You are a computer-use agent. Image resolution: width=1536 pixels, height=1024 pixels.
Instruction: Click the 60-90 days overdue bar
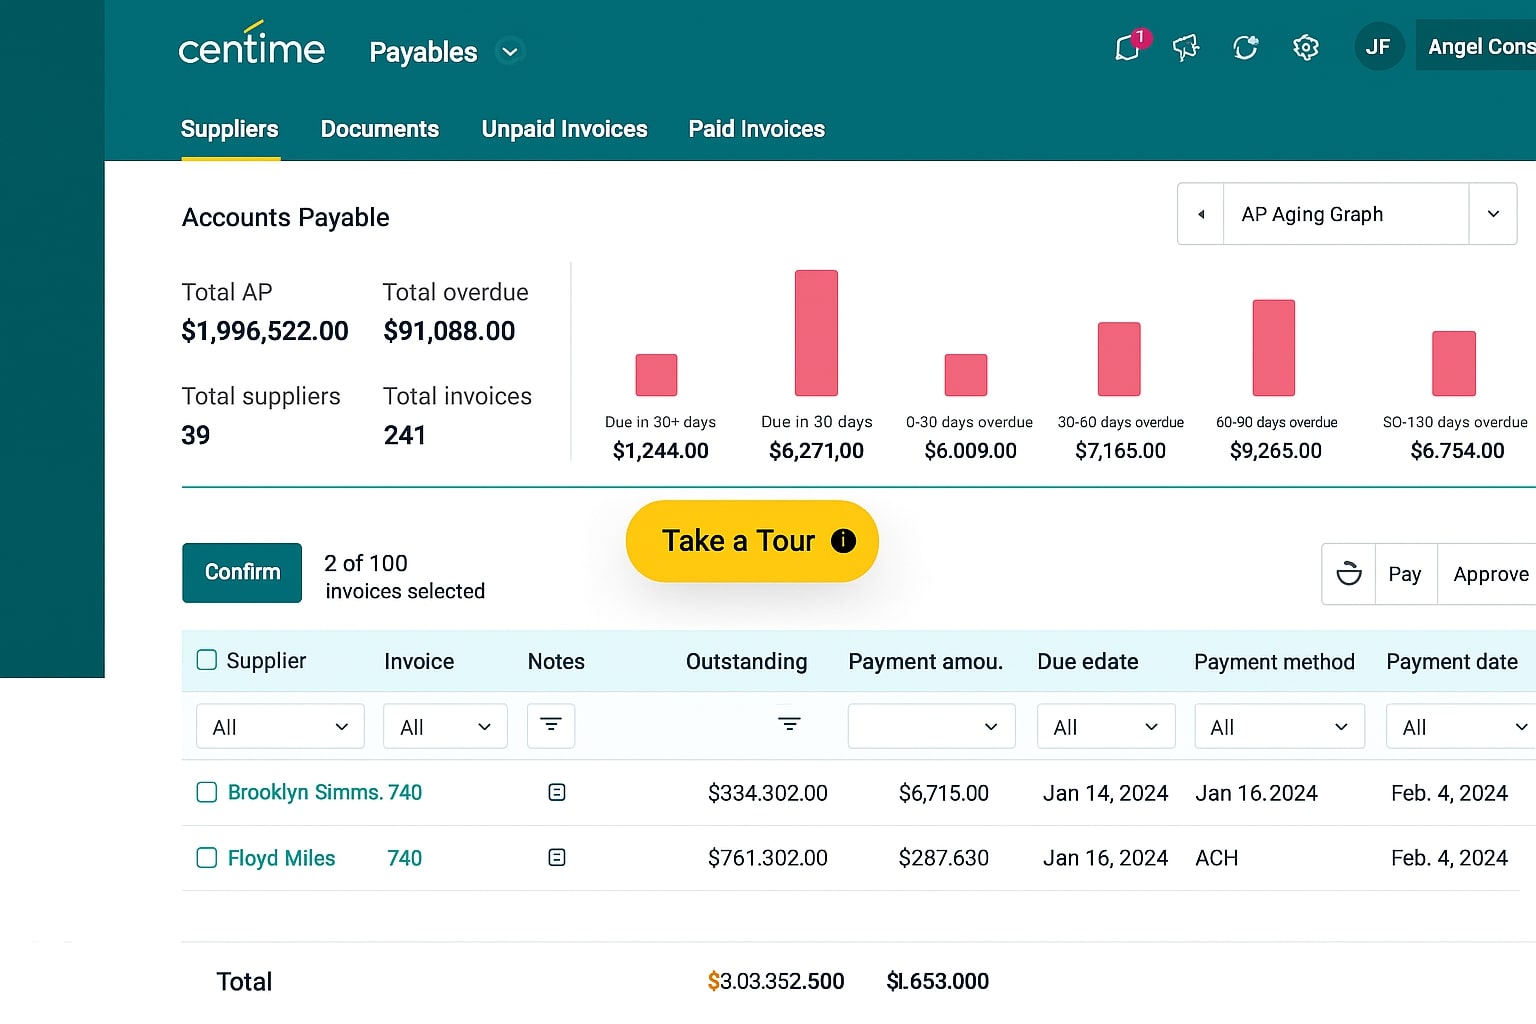pos(1274,348)
